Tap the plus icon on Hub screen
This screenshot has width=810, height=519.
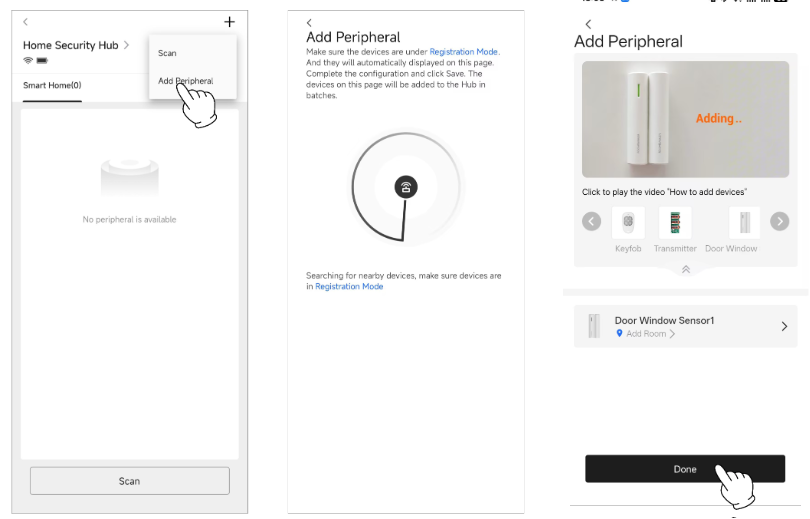[229, 22]
